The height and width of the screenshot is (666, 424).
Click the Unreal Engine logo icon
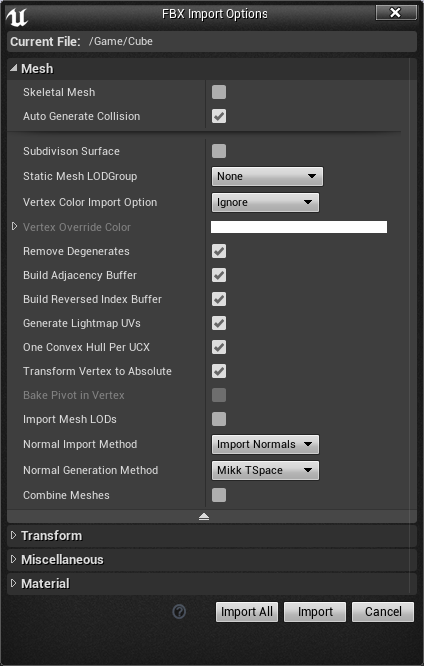[17, 17]
